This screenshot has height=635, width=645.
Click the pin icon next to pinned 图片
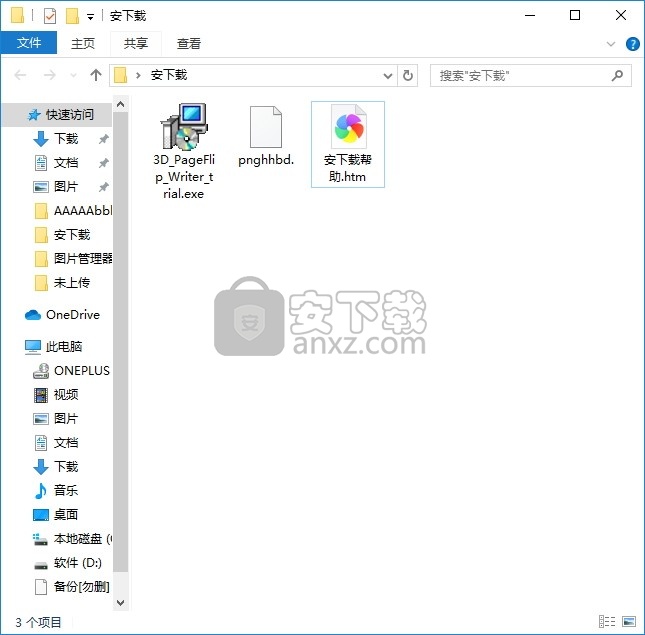[x=104, y=187]
